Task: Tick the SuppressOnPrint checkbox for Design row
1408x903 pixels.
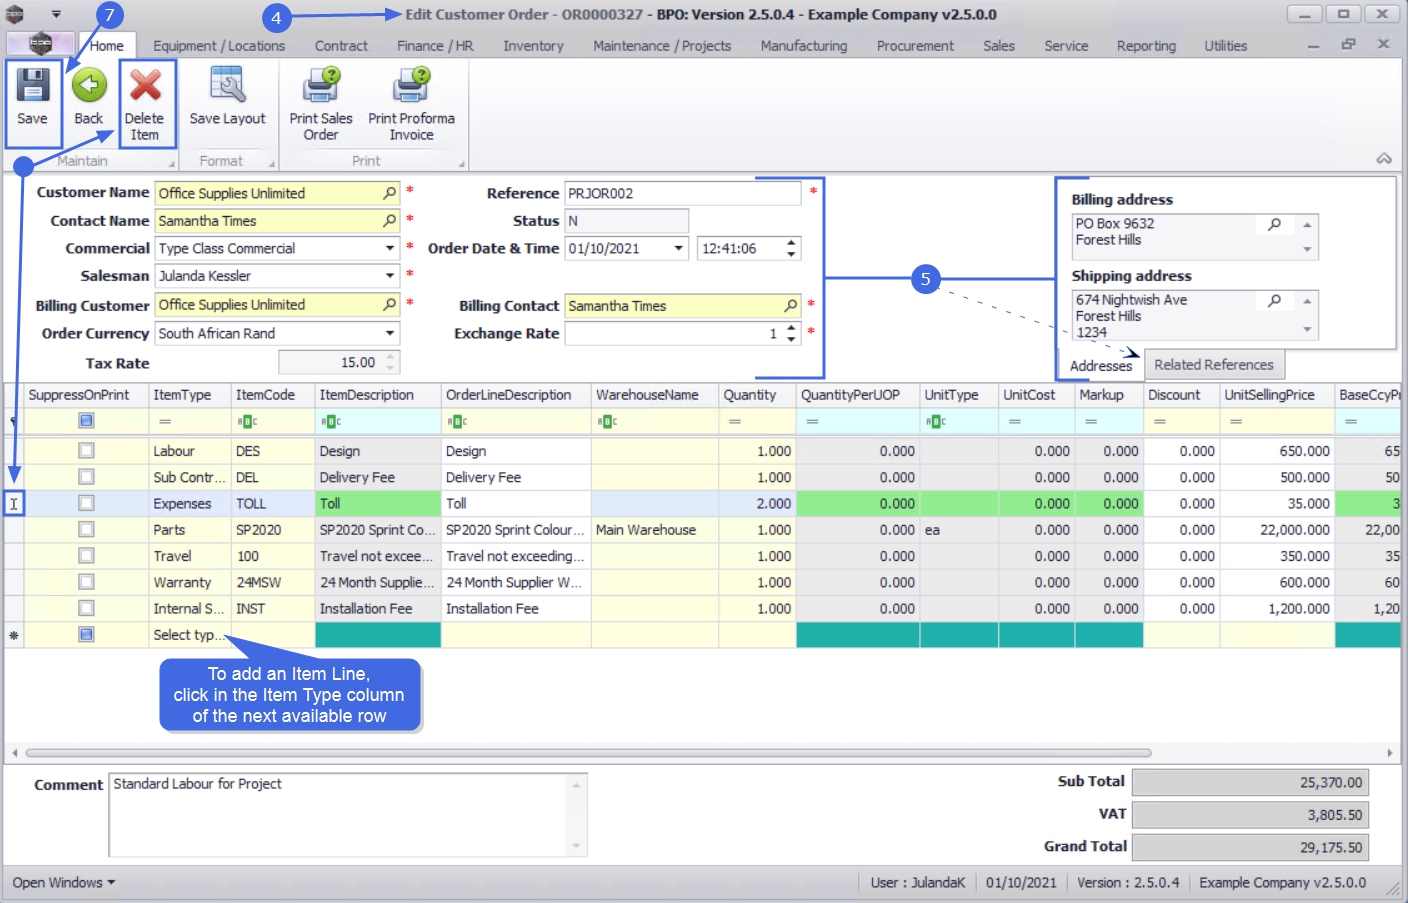Action: (x=86, y=451)
